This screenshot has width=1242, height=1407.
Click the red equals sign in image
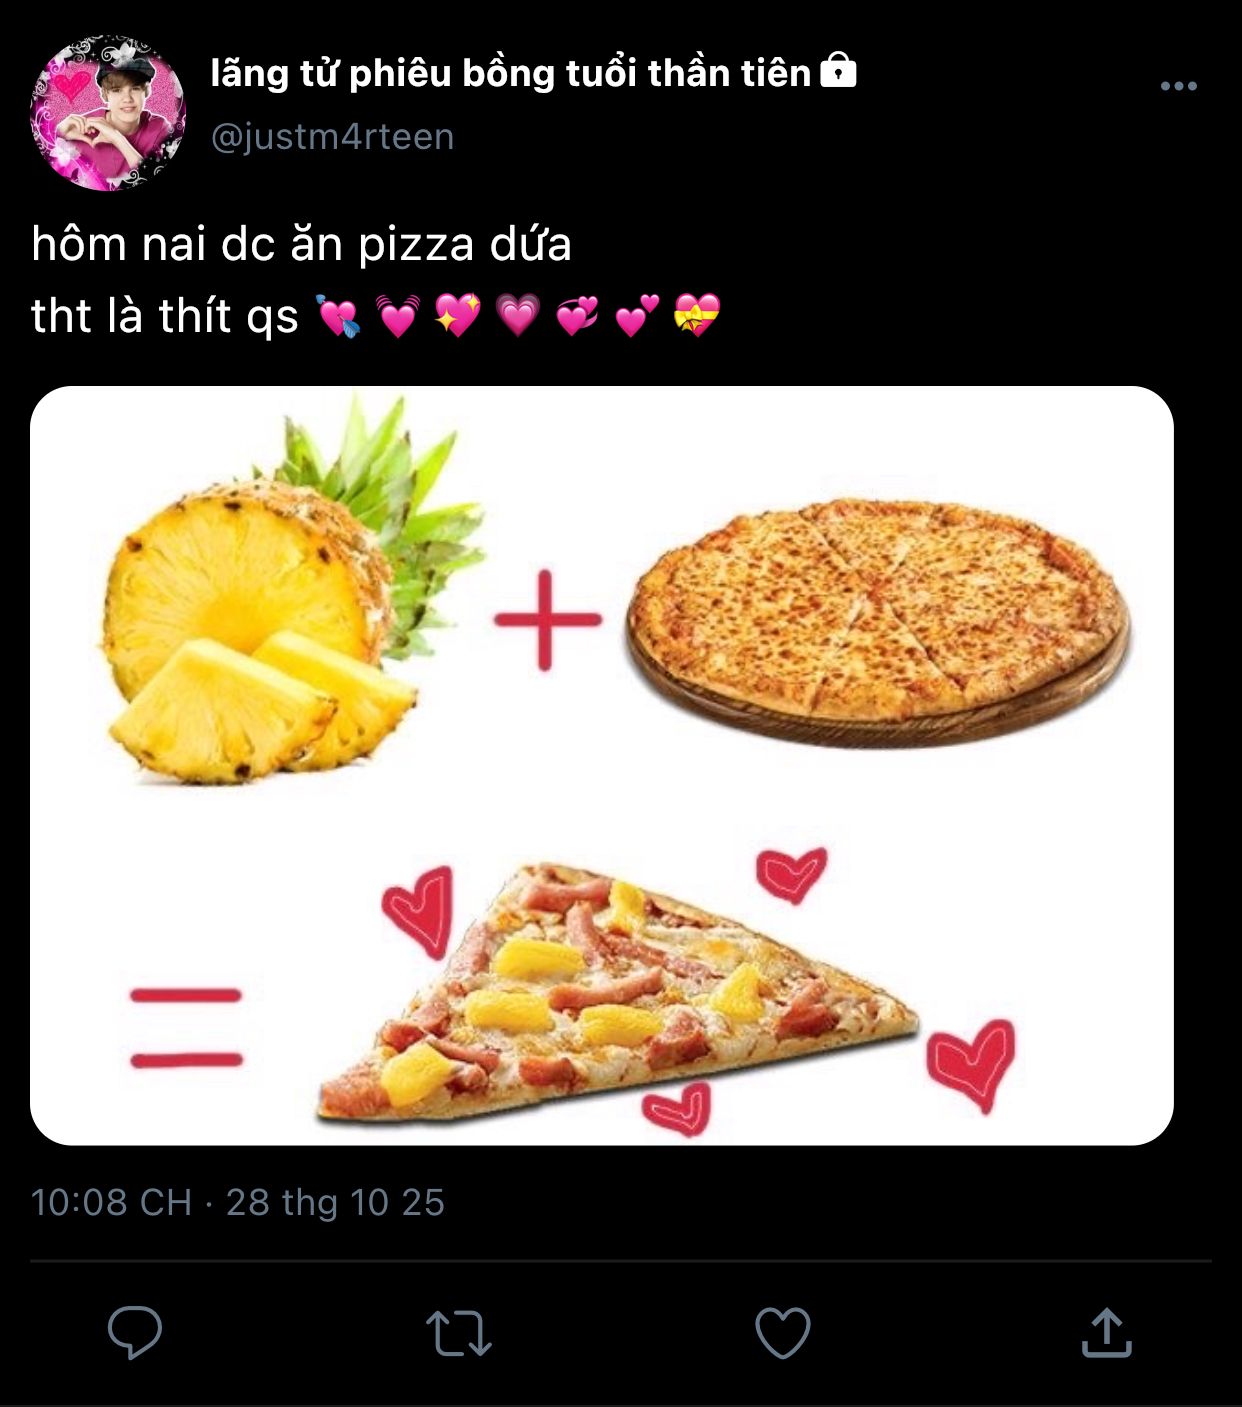[x=187, y=1027]
